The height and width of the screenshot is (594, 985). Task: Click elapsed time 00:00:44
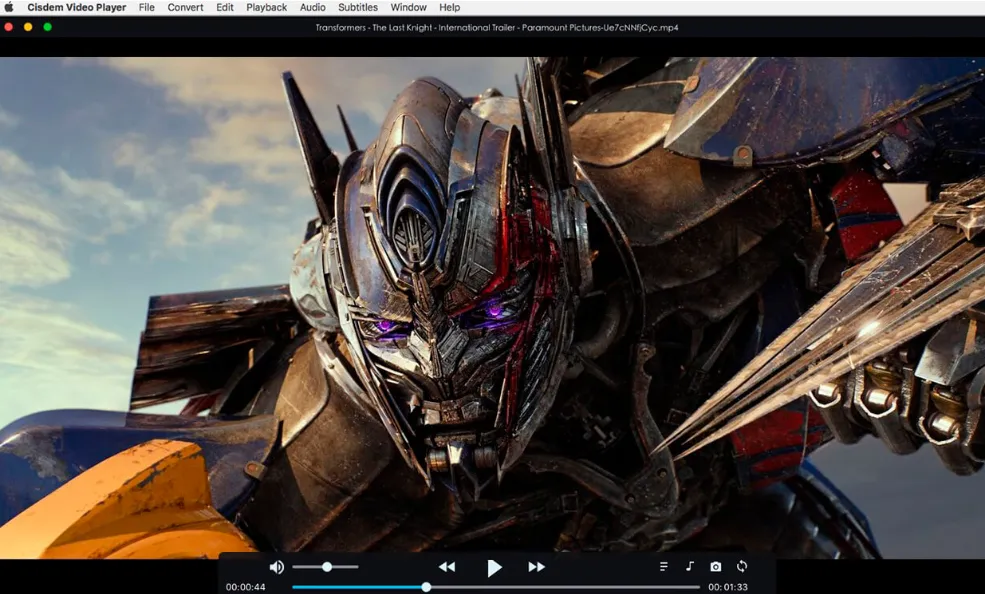click(246, 587)
